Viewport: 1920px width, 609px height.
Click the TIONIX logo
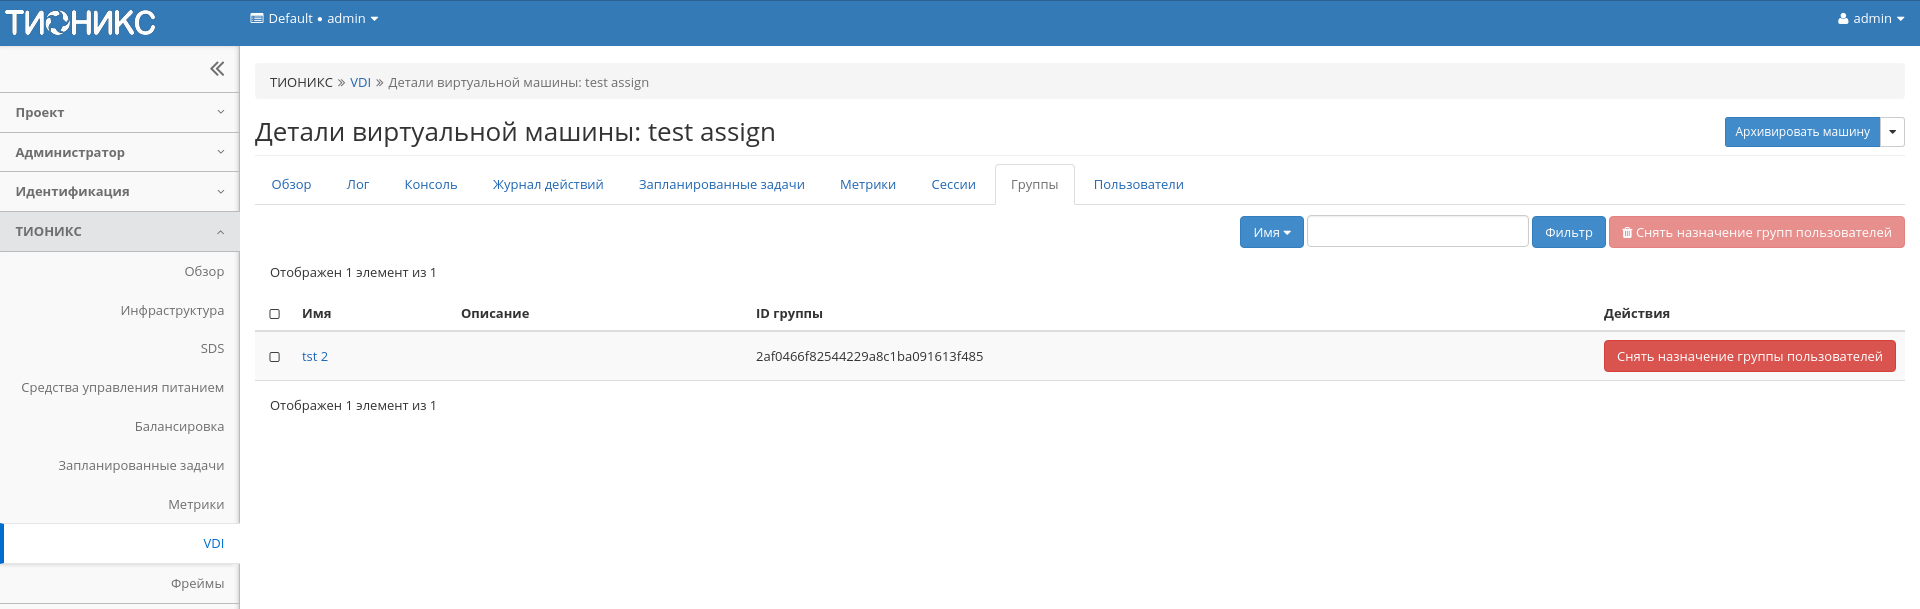click(81, 22)
